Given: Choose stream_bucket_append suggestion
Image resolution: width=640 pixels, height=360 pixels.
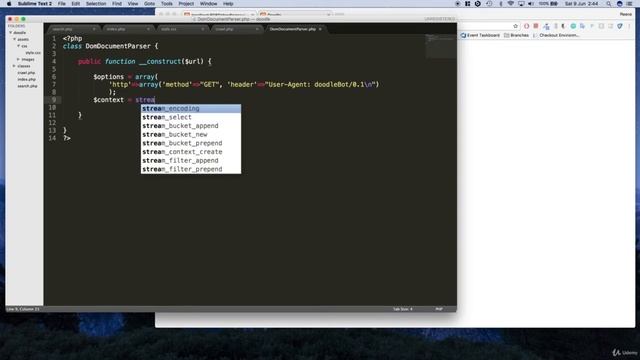Looking at the screenshot, I should [x=191, y=126].
